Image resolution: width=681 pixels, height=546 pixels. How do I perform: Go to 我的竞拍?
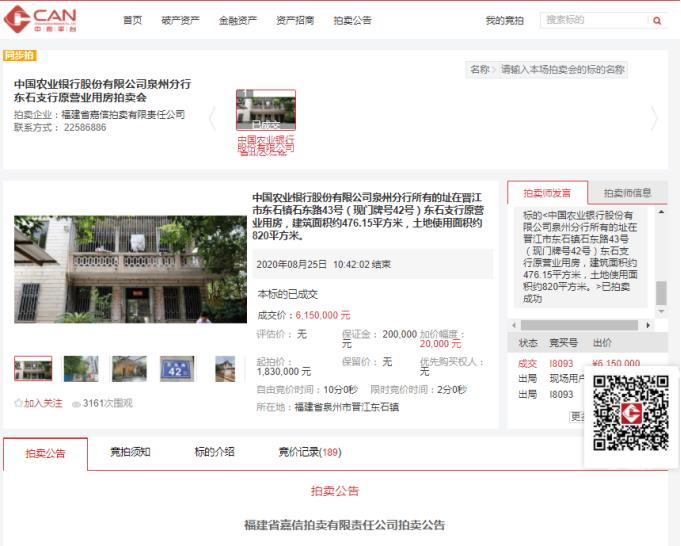504,20
